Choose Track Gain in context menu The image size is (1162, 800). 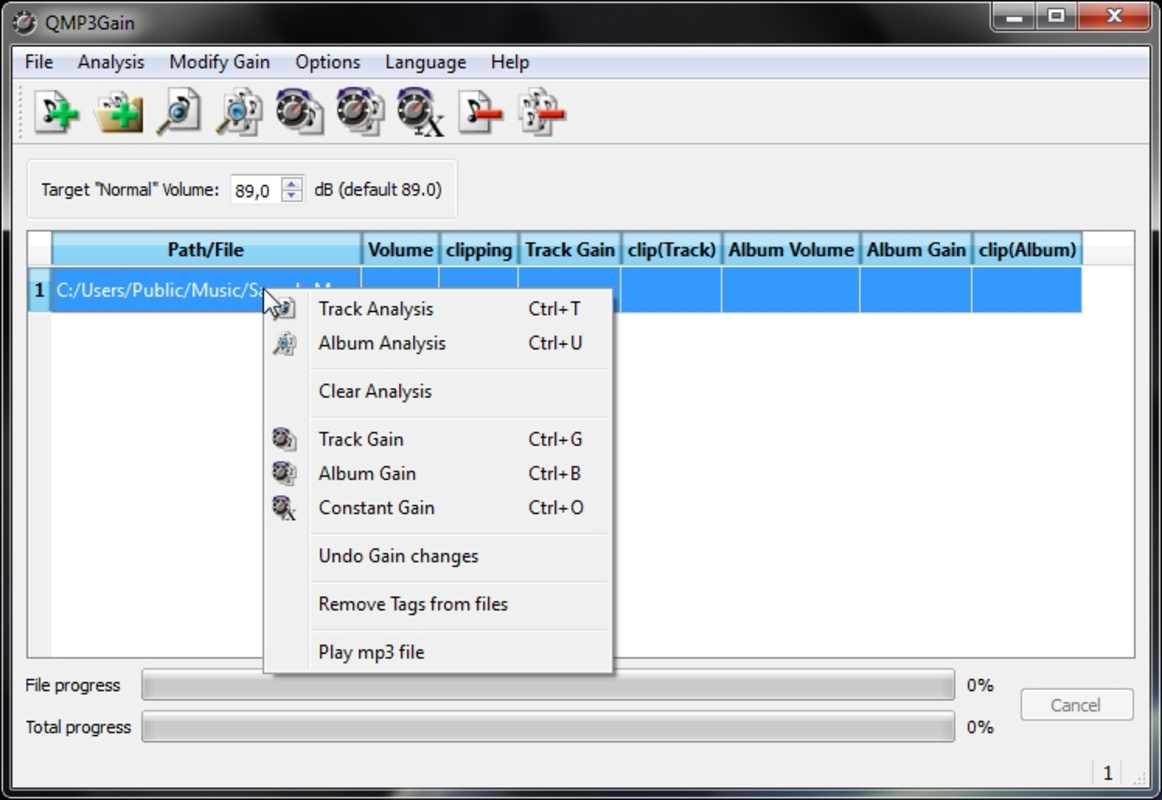point(438,439)
